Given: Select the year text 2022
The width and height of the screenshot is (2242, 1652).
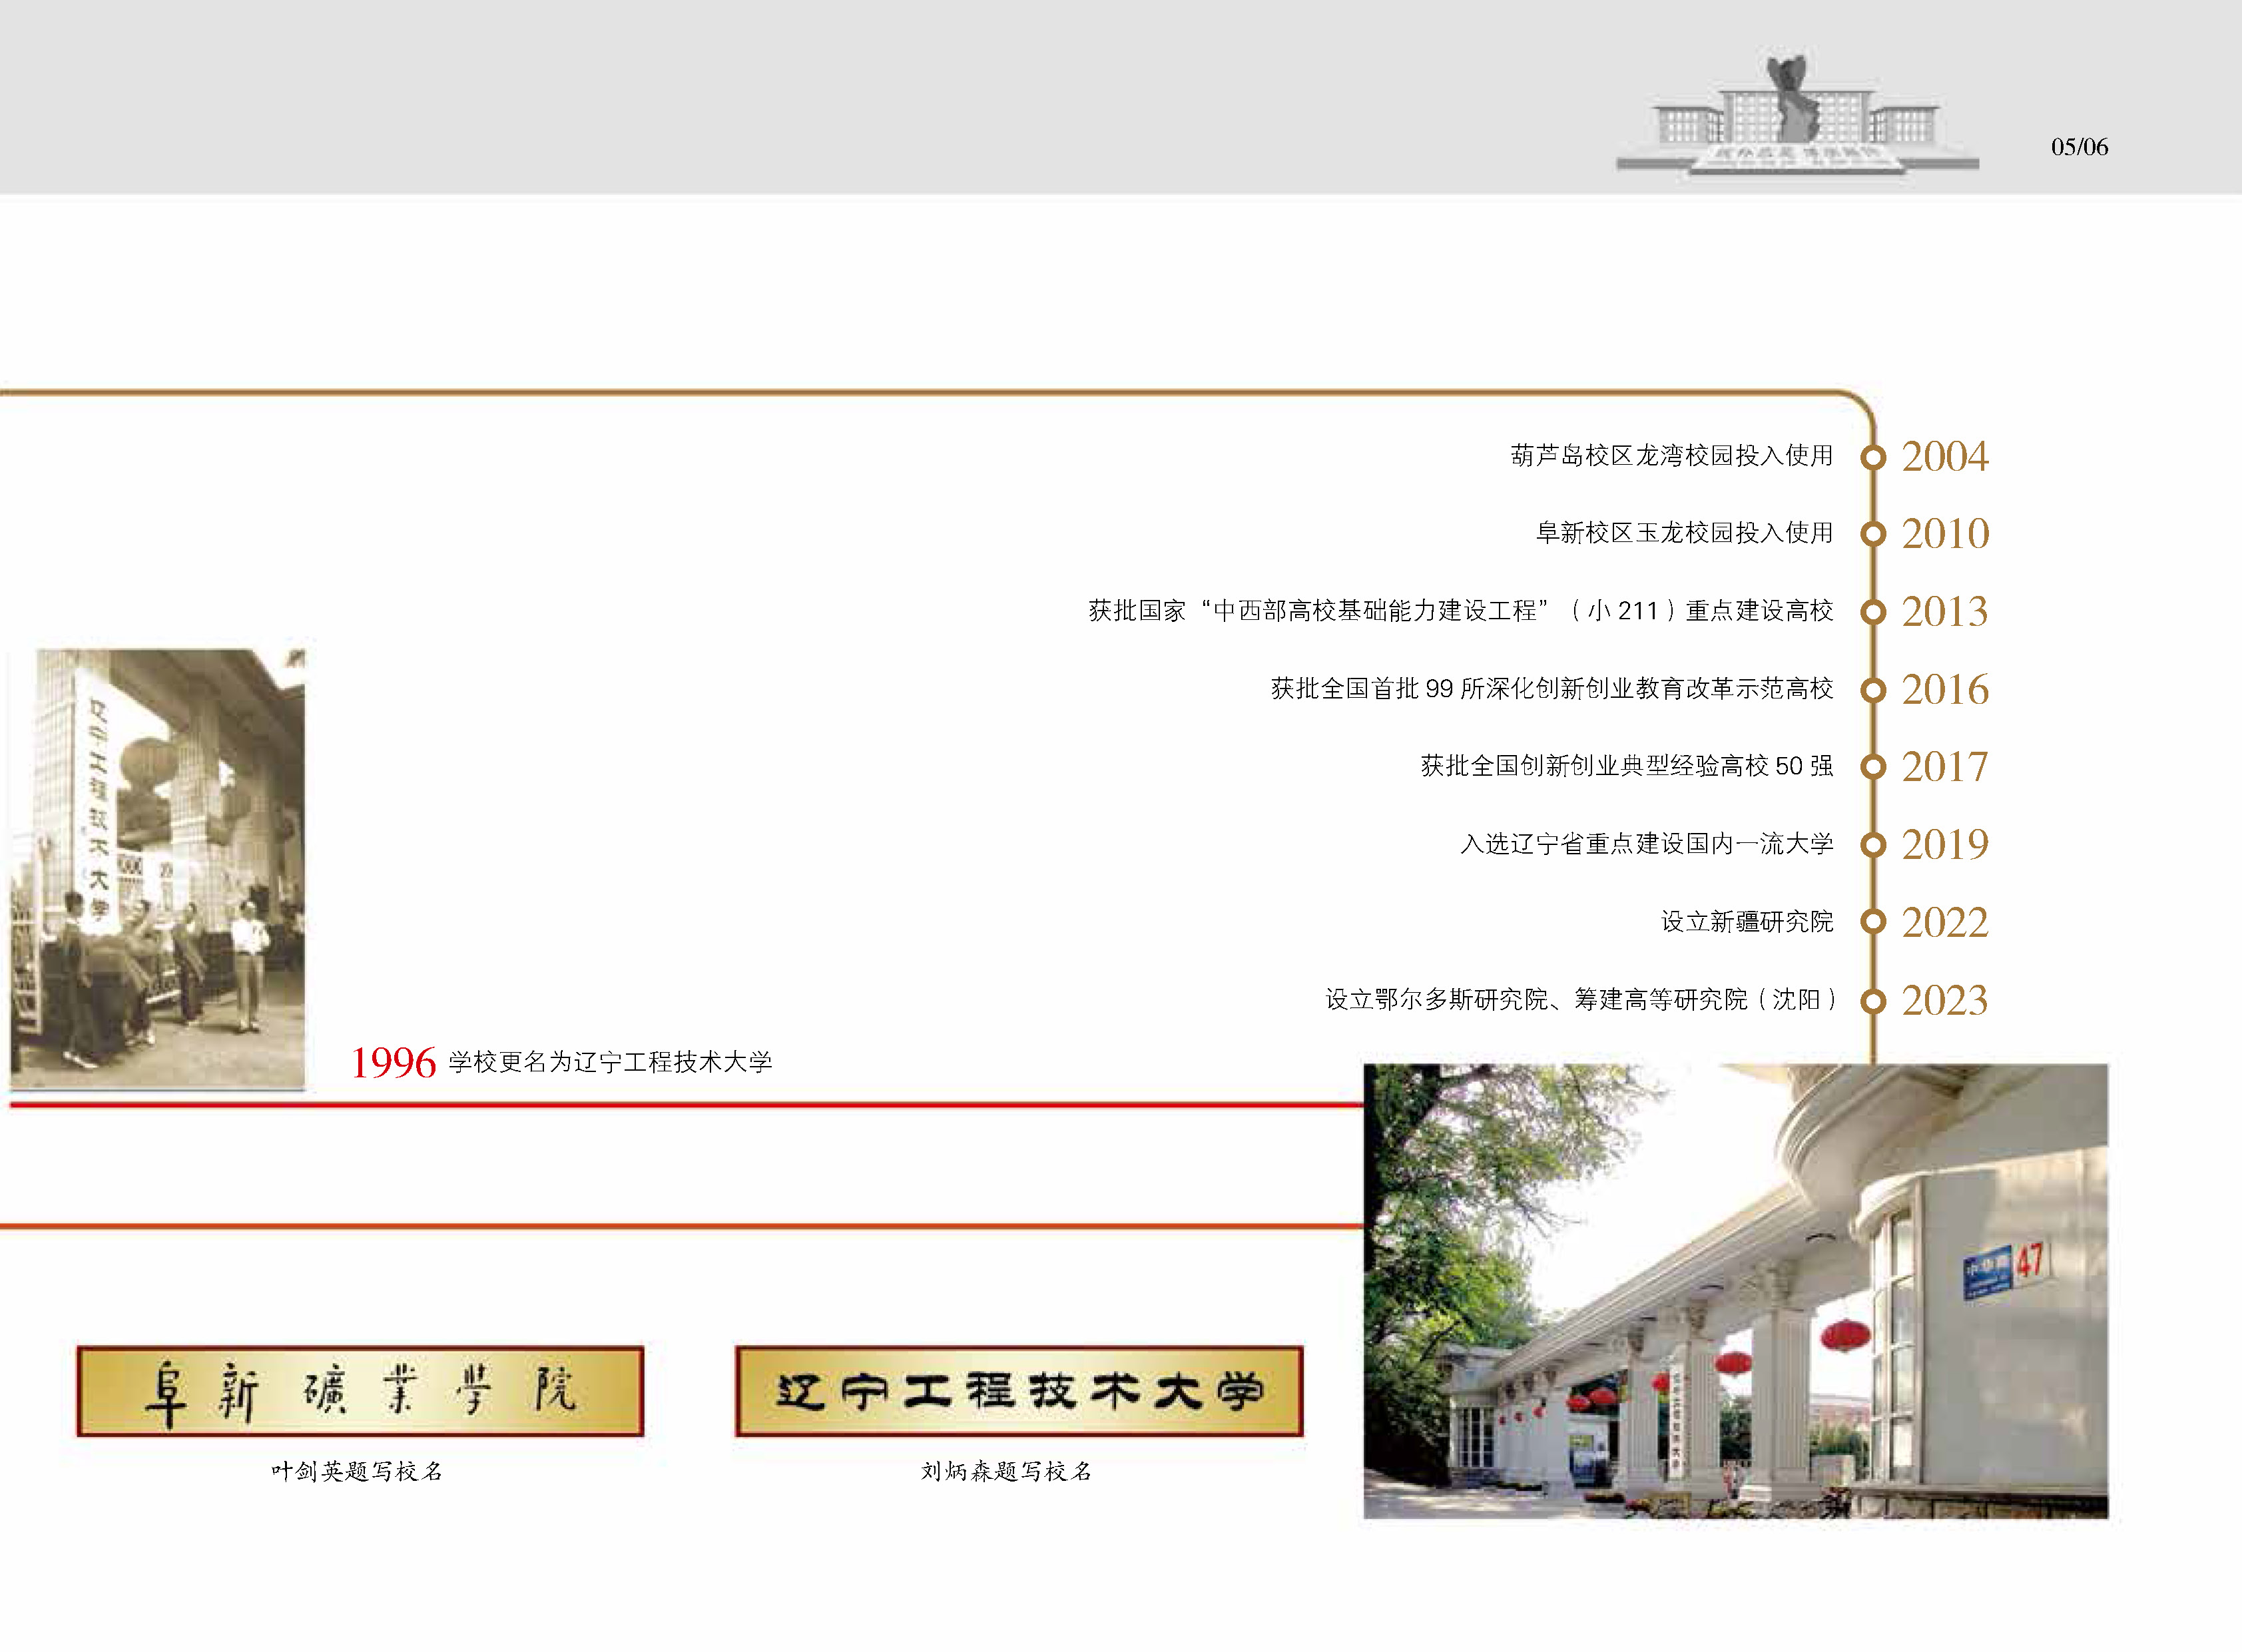Looking at the screenshot, I should [x=1945, y=922].
